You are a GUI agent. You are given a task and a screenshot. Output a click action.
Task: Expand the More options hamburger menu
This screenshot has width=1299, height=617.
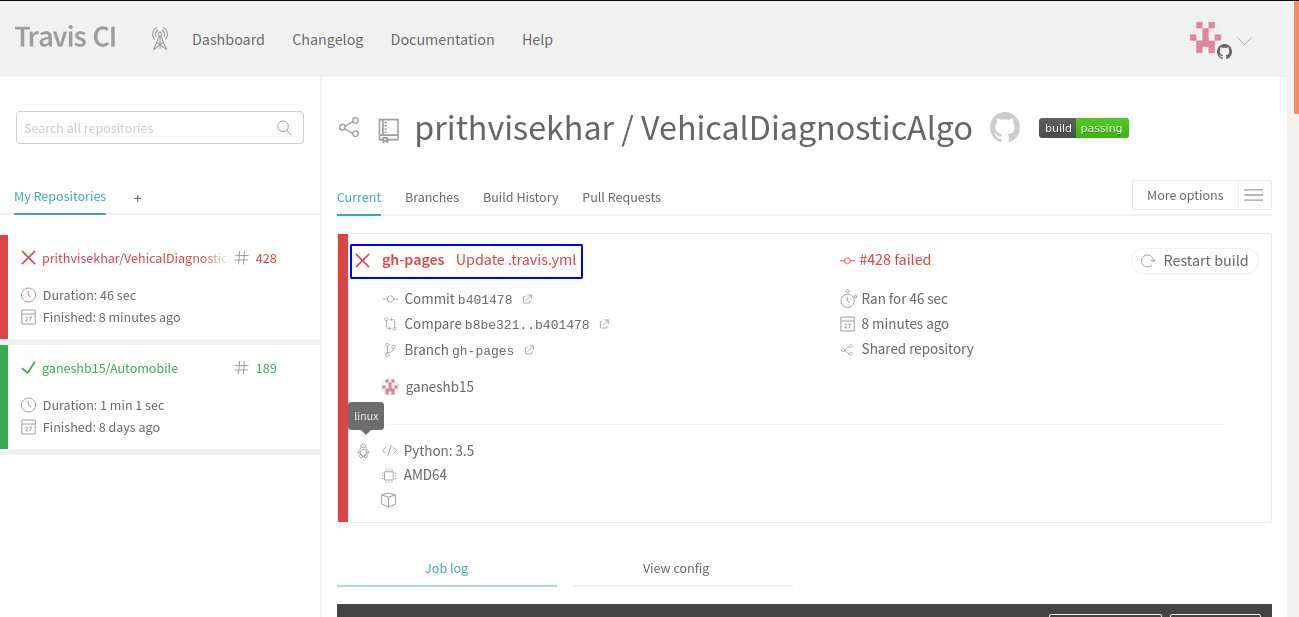tap(1253, 195)
